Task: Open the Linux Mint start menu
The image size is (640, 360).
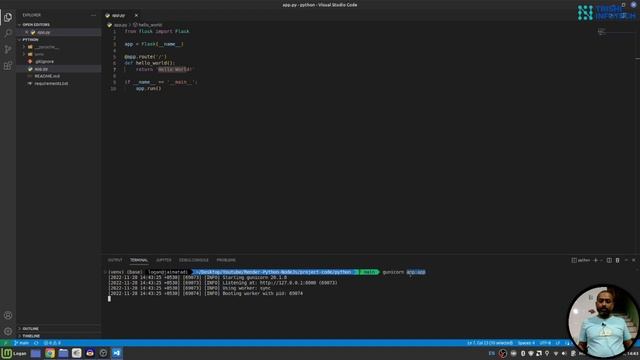Action: click(x=14, y=353)
